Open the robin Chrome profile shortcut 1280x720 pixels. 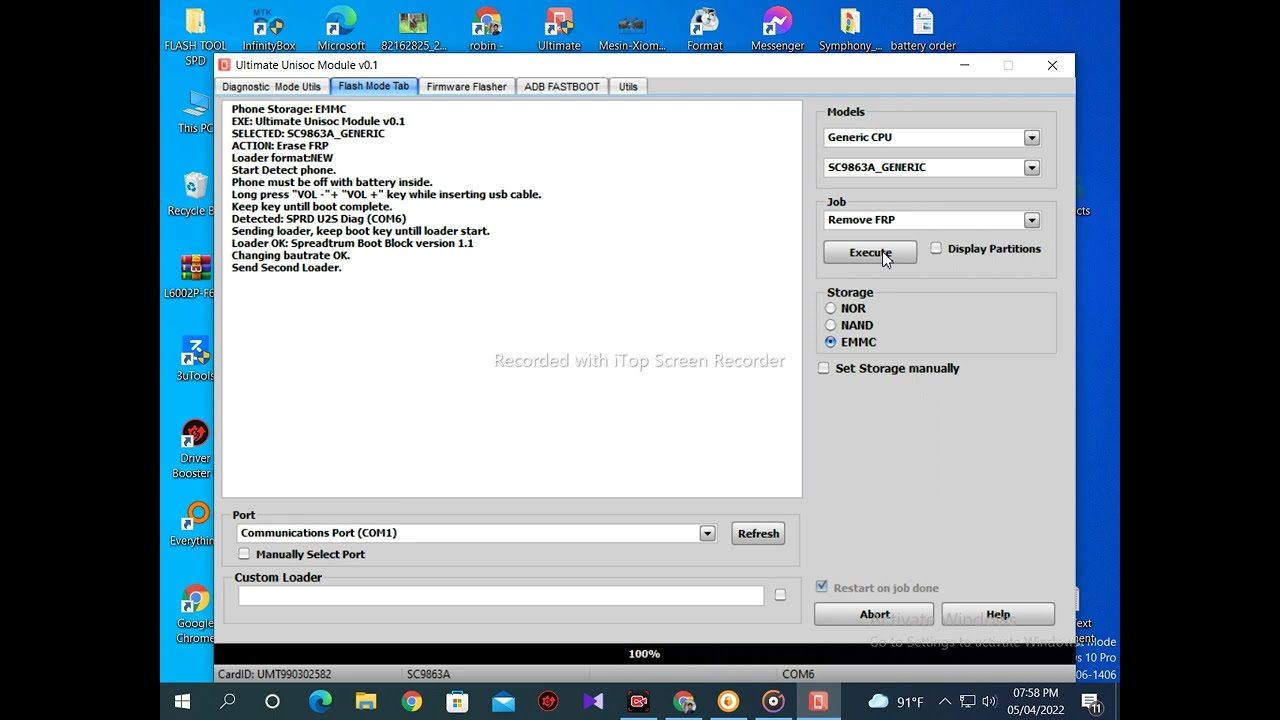click(487, 30)
